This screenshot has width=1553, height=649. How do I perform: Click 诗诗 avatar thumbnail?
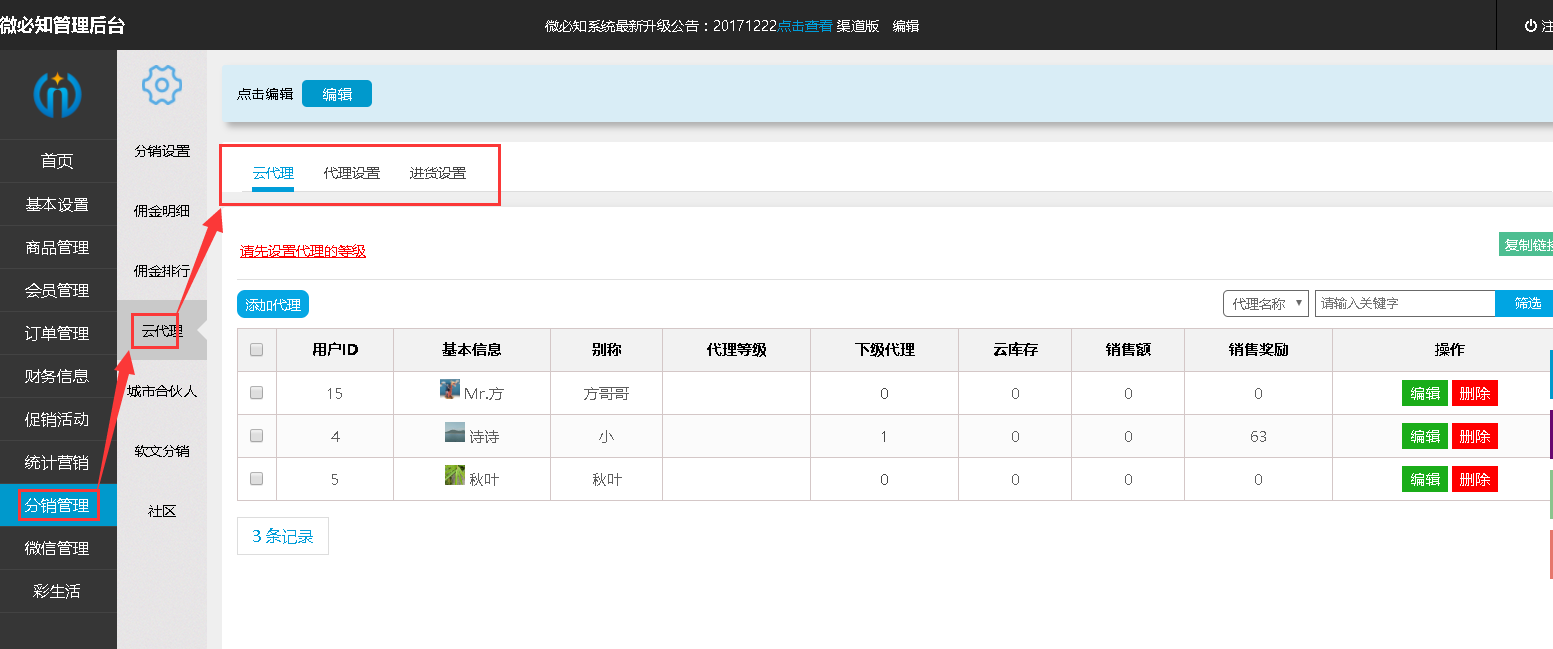point(455,433)
